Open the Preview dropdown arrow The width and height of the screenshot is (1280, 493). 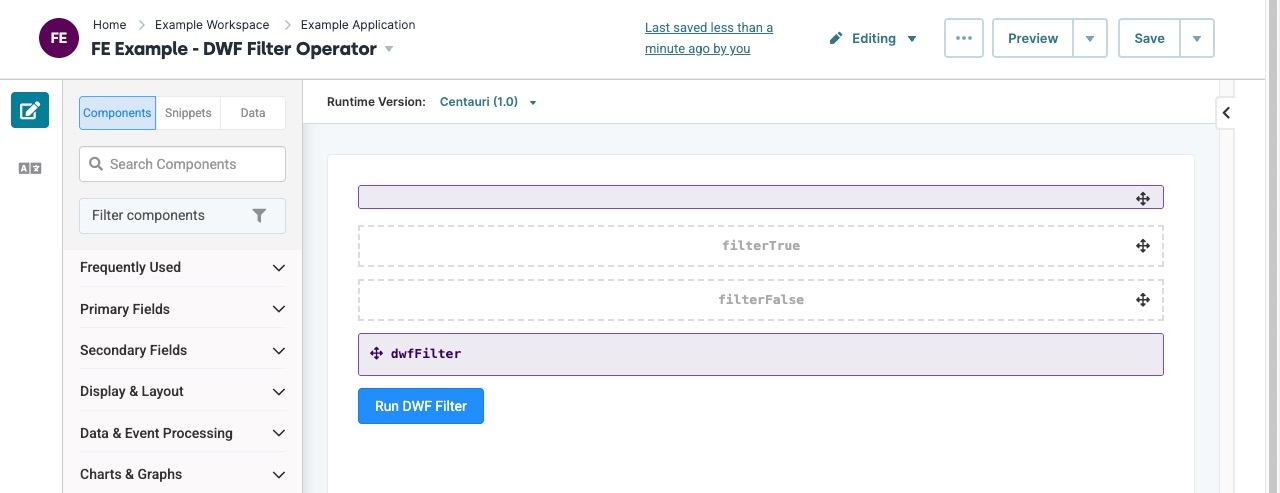click(1089, 38)
